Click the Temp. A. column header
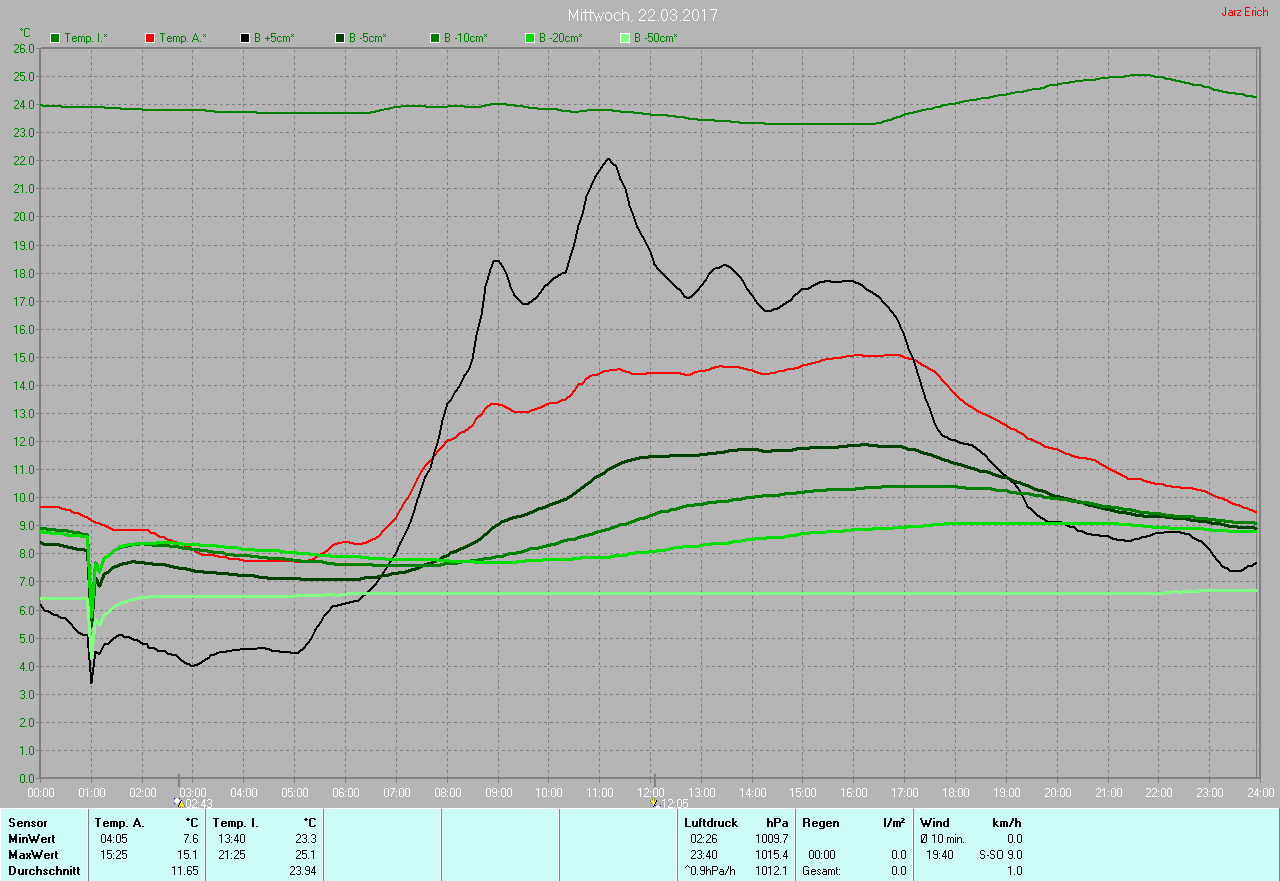1280x881 pixels. tap(119, 823)
